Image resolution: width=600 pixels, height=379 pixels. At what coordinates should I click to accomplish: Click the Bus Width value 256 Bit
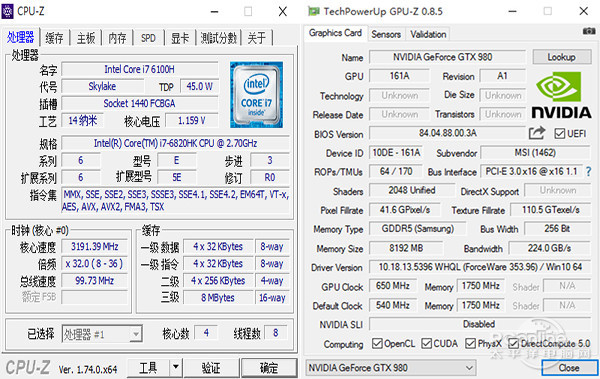point(558,229)
